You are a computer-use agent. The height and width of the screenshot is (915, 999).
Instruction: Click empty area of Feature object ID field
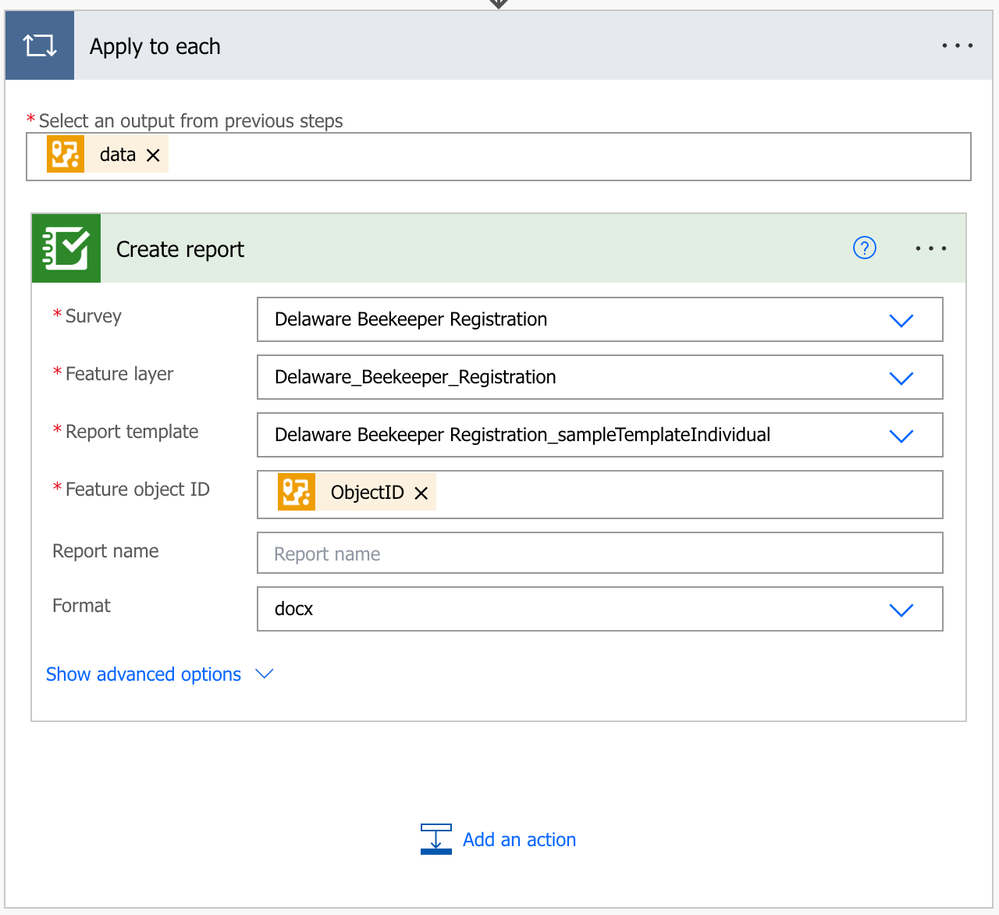click(690, 494)
